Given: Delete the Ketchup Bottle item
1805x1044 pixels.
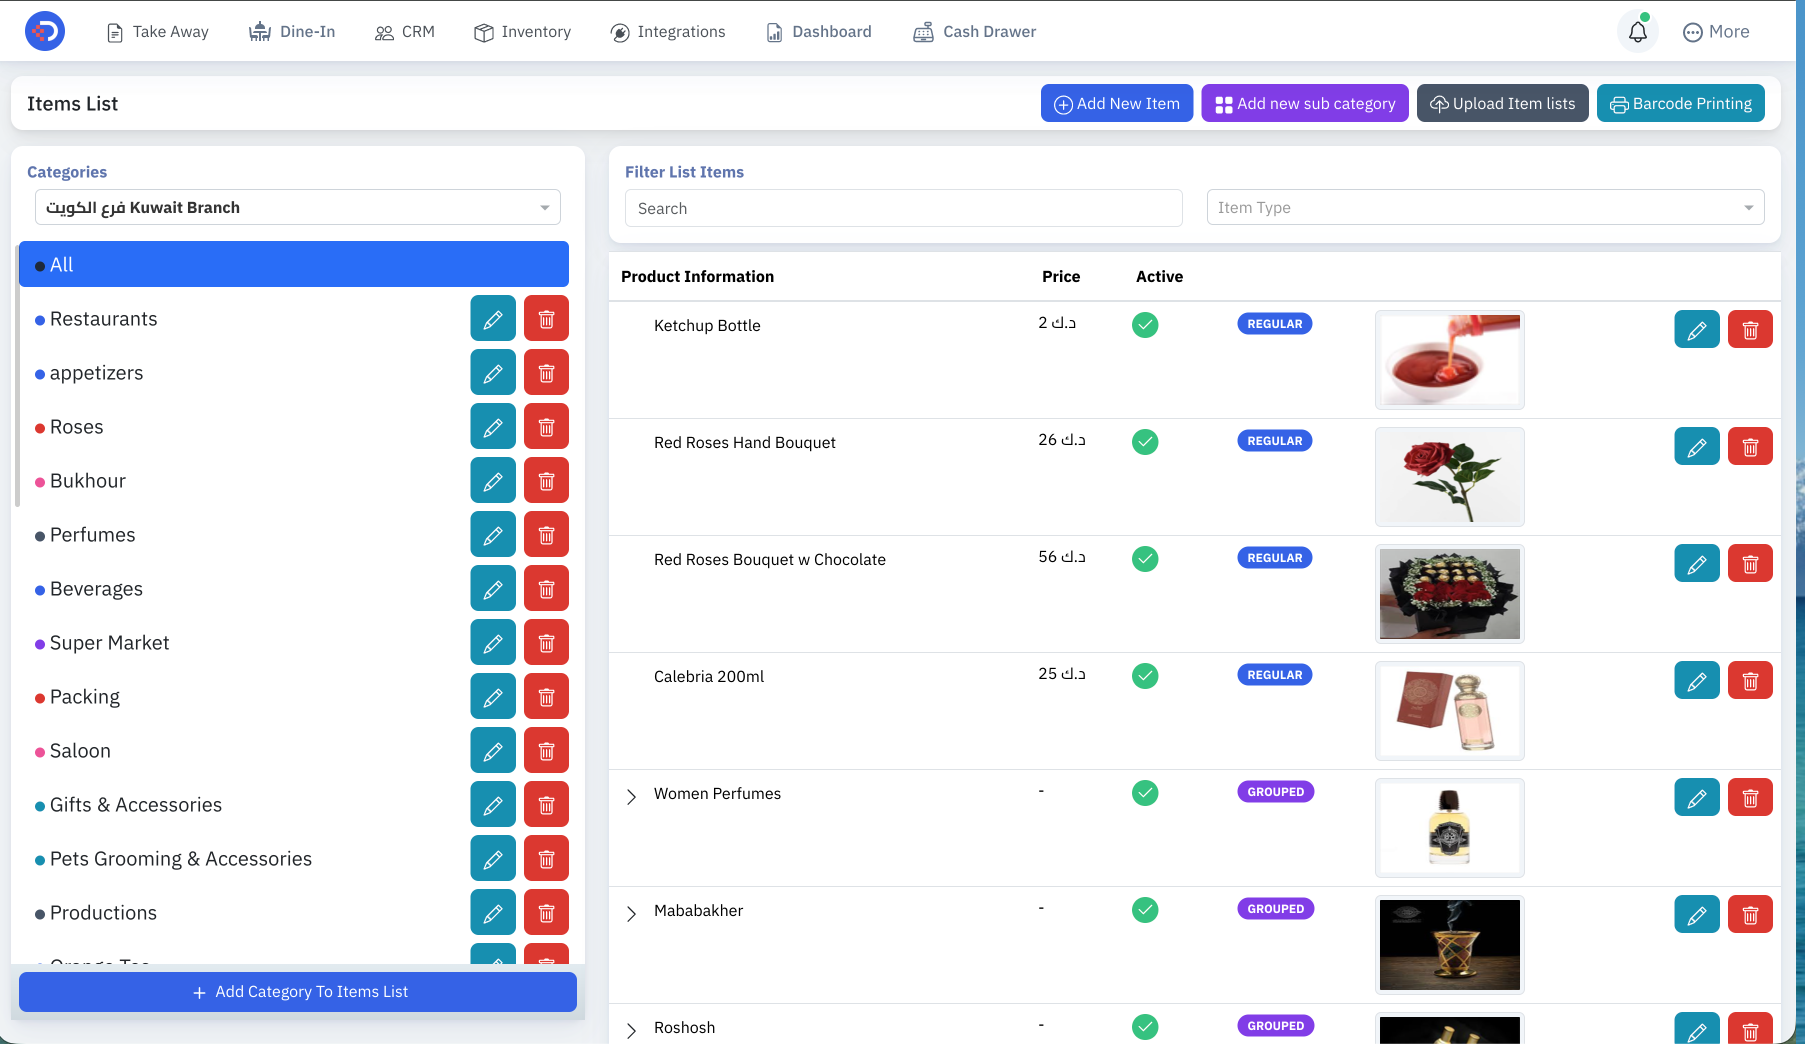Looking at the screenshot, I should (1750, 329).
